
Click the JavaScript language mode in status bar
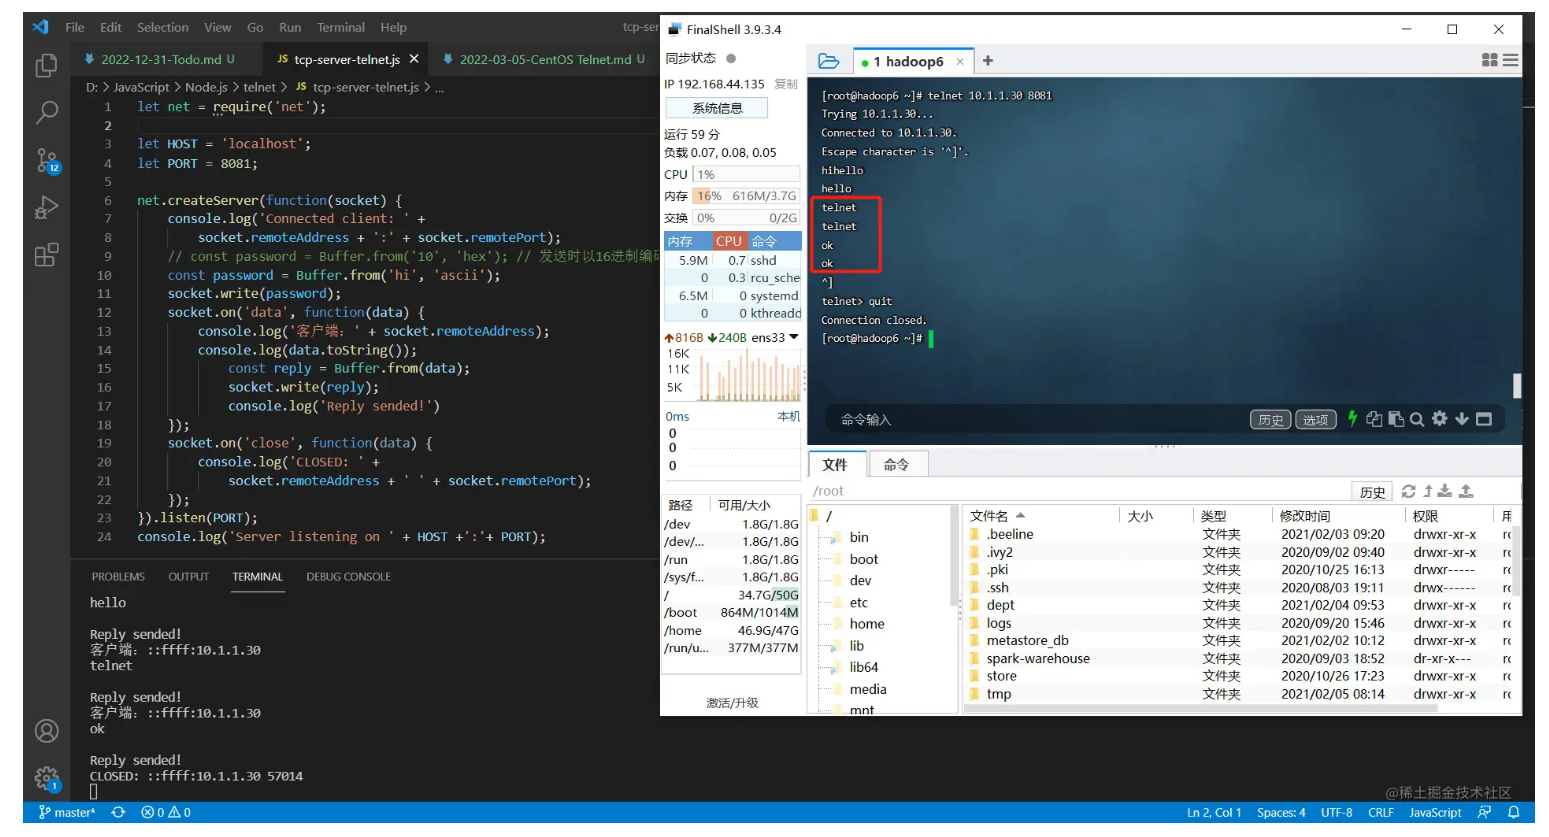click(1435, 813)
